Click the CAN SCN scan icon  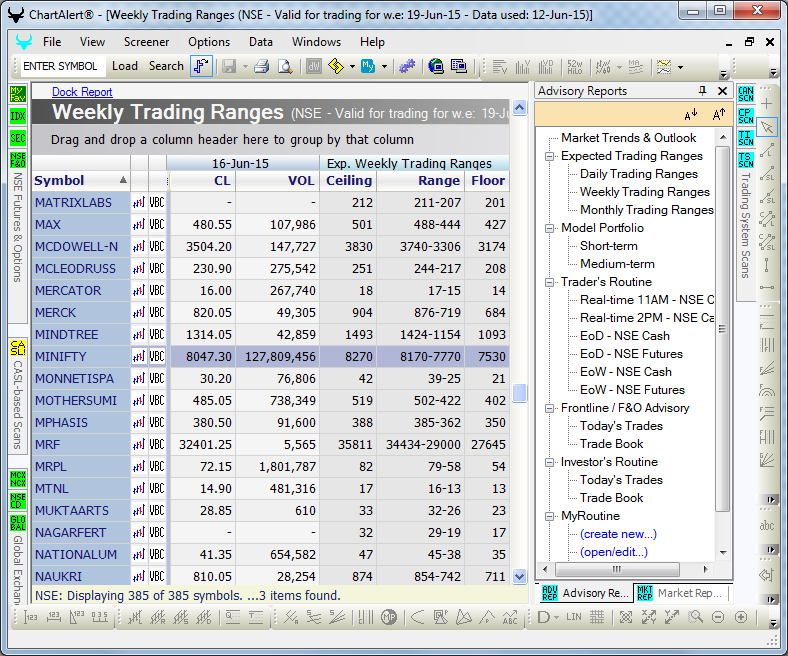point(746,94)
